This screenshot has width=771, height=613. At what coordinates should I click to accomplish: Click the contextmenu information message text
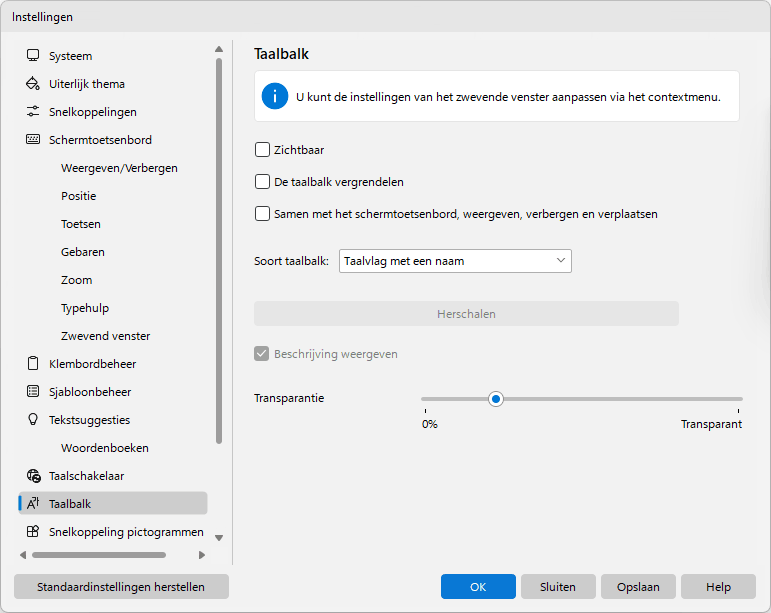(x=508, y=97)
